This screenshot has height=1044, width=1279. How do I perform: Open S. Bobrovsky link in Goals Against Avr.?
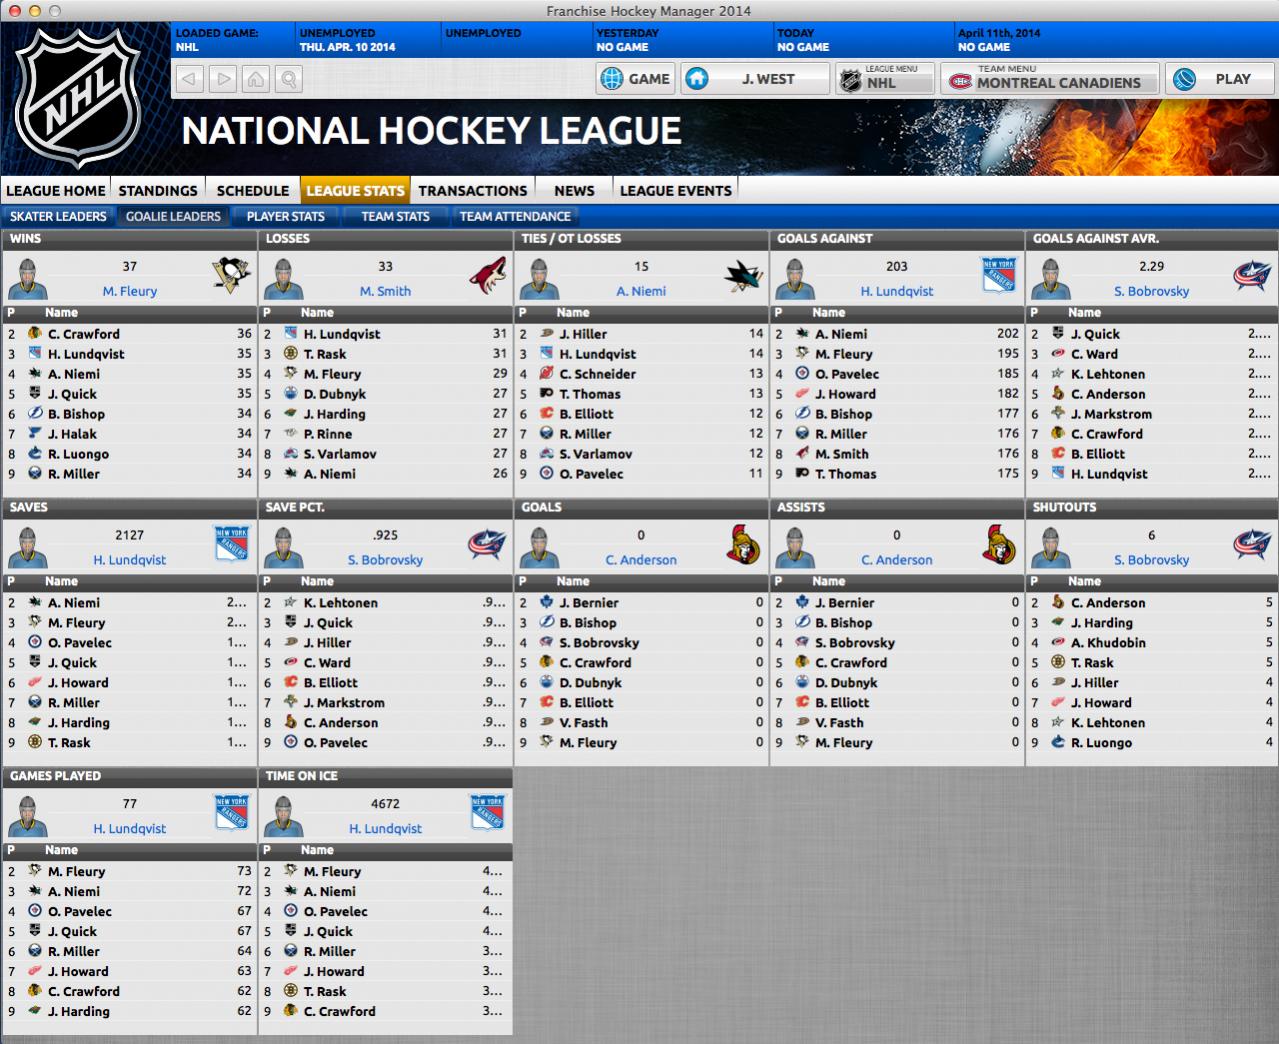pos(1152,291)
